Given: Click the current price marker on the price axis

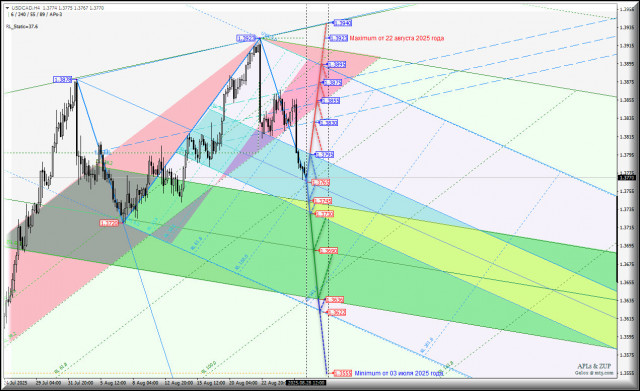Looking at the screenshot, I should coord(627,178).
